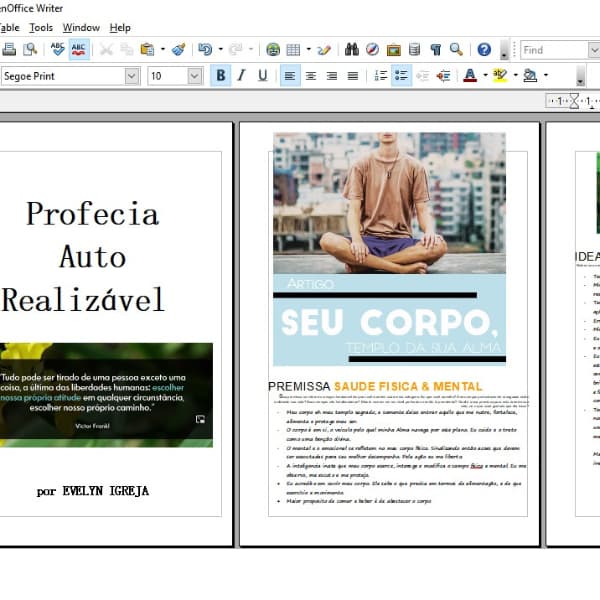600x600 pixels.
Task: Click the Decrease Indent icon
Action: [422, 75]
